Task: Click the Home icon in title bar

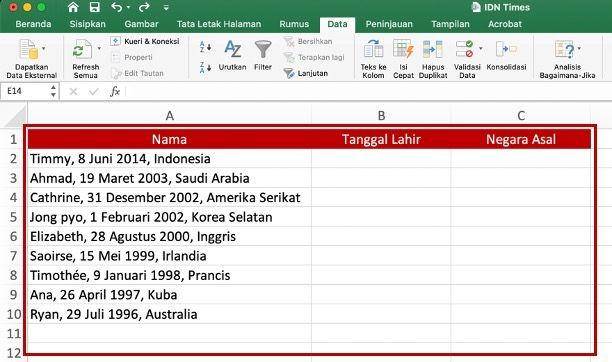Action: pos(73,7)
